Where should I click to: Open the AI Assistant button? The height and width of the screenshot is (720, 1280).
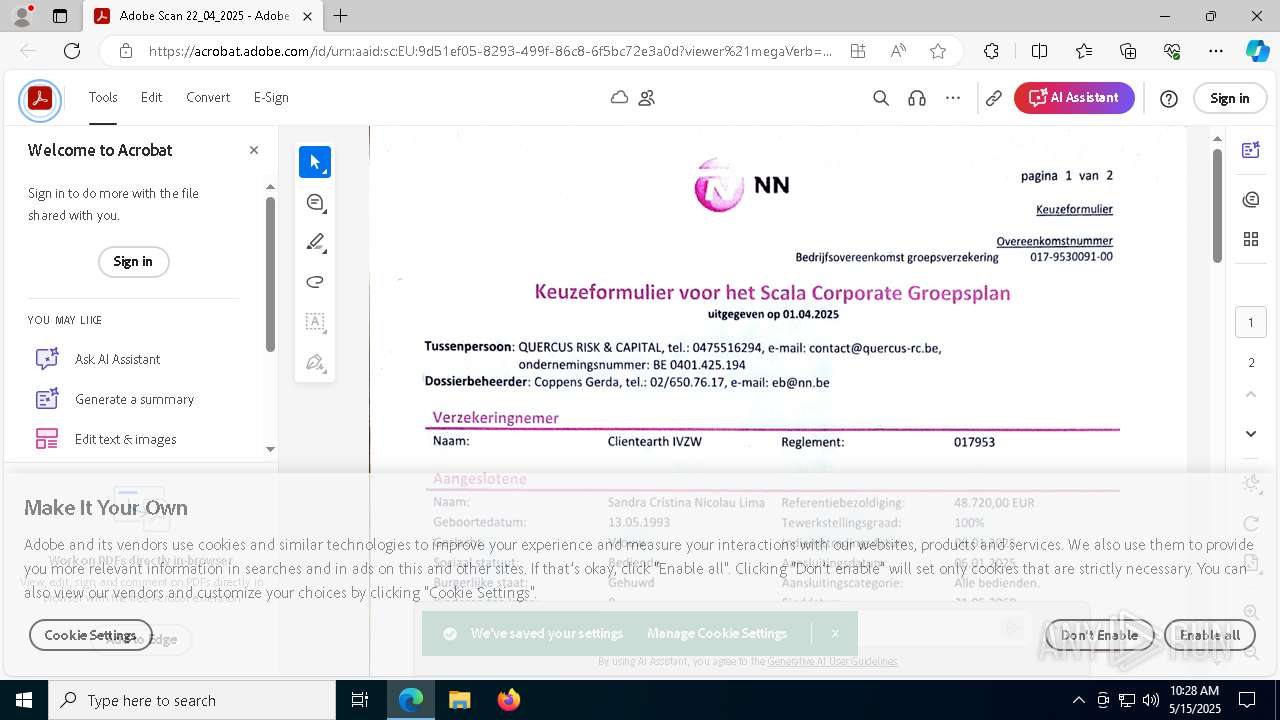[1074, 98]
